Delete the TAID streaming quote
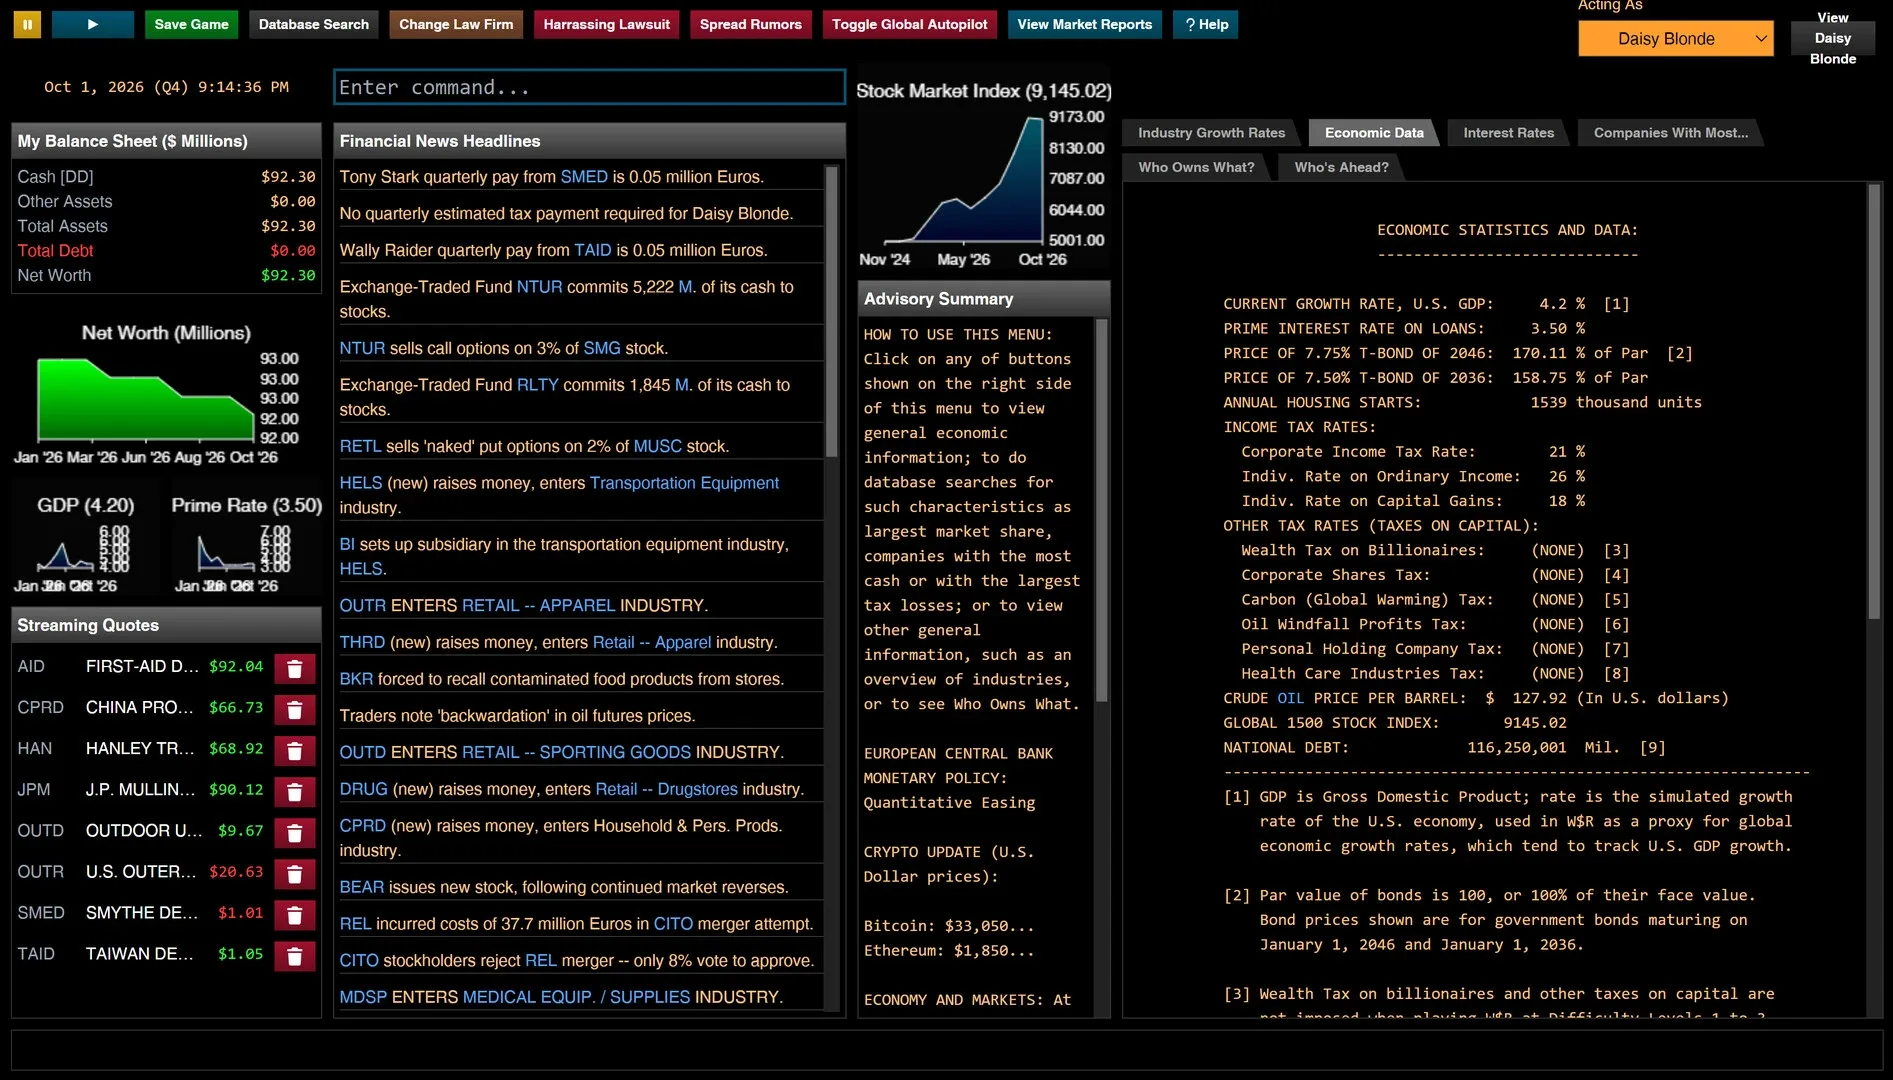The height and width of the screenshot is (1080, 1893). [x=295, y=956]
